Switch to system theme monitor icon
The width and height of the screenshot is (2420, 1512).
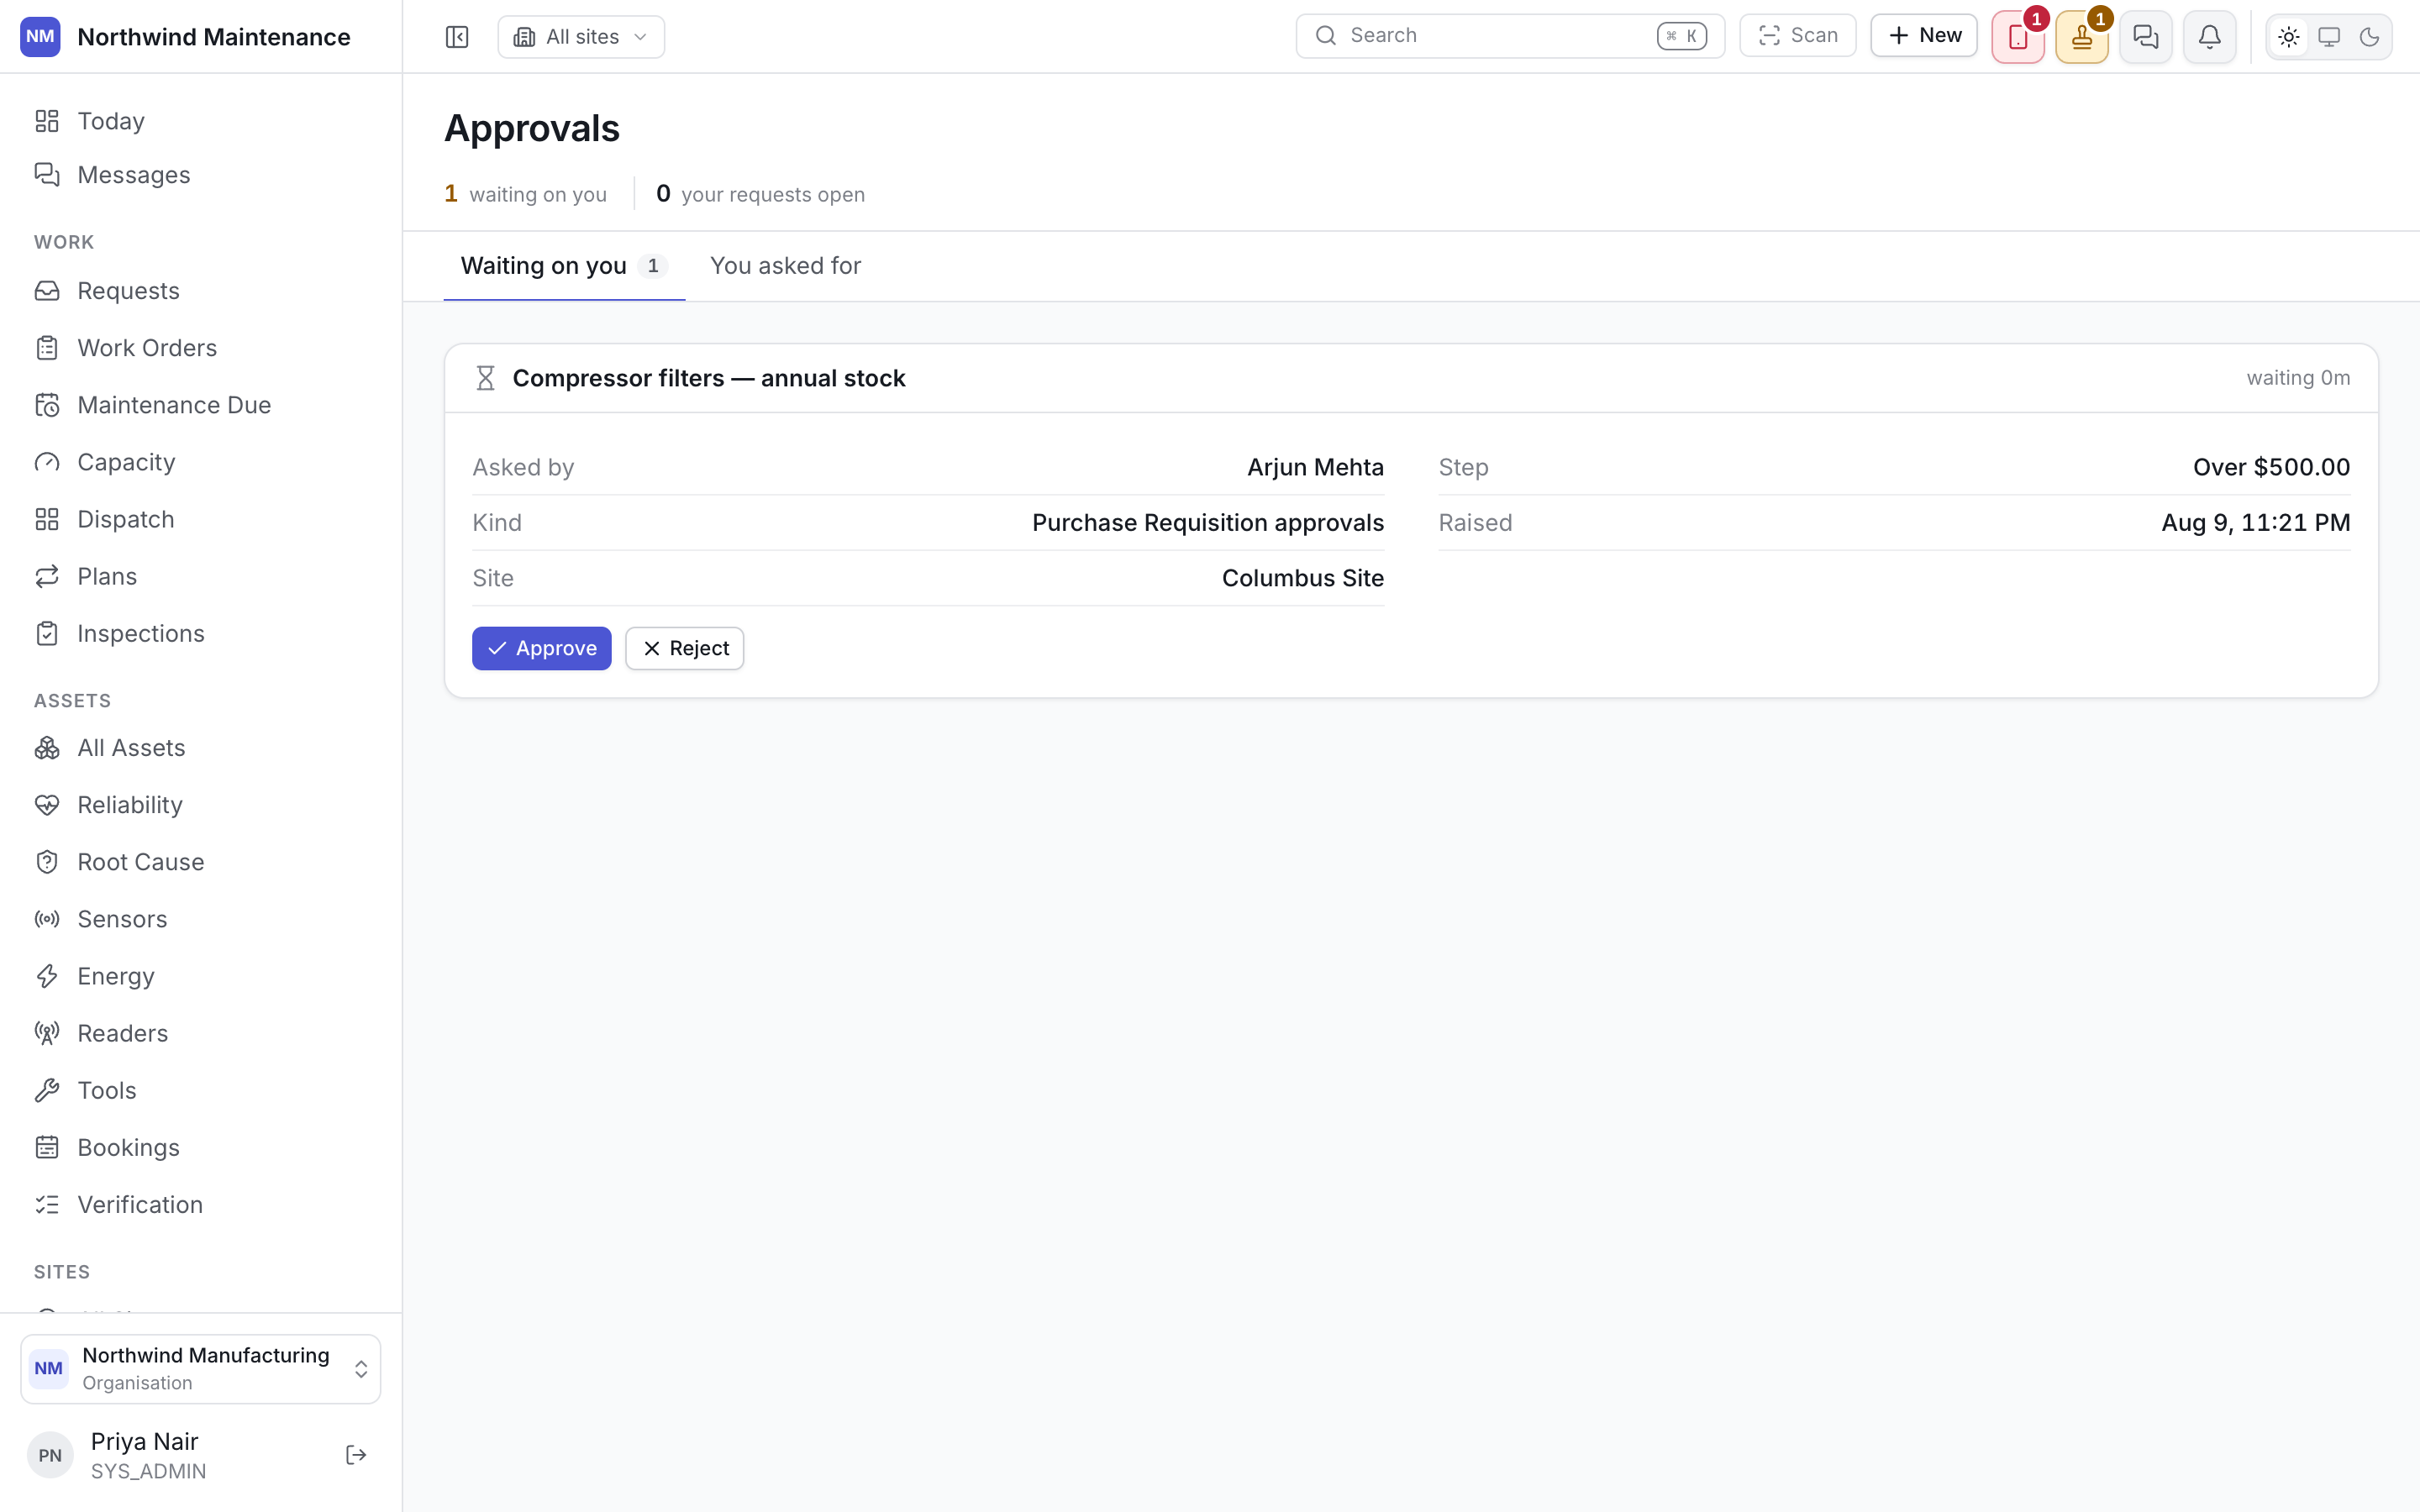coord(2329,37)
